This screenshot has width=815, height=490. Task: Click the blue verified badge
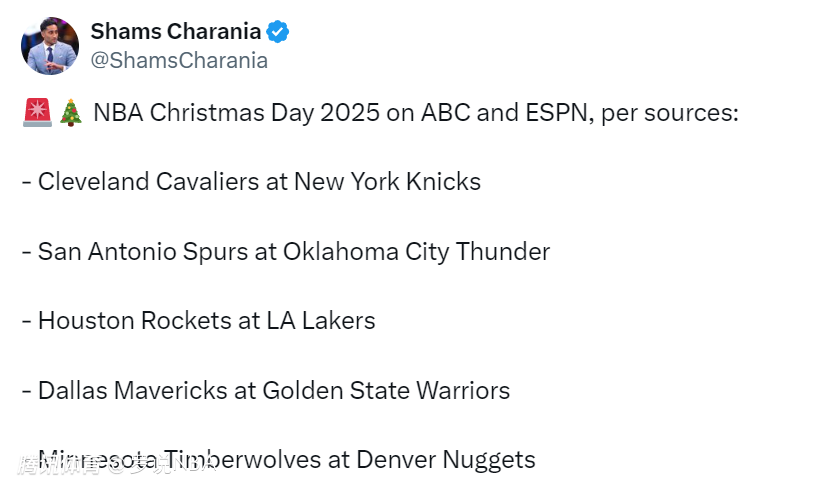coord(278,32)
